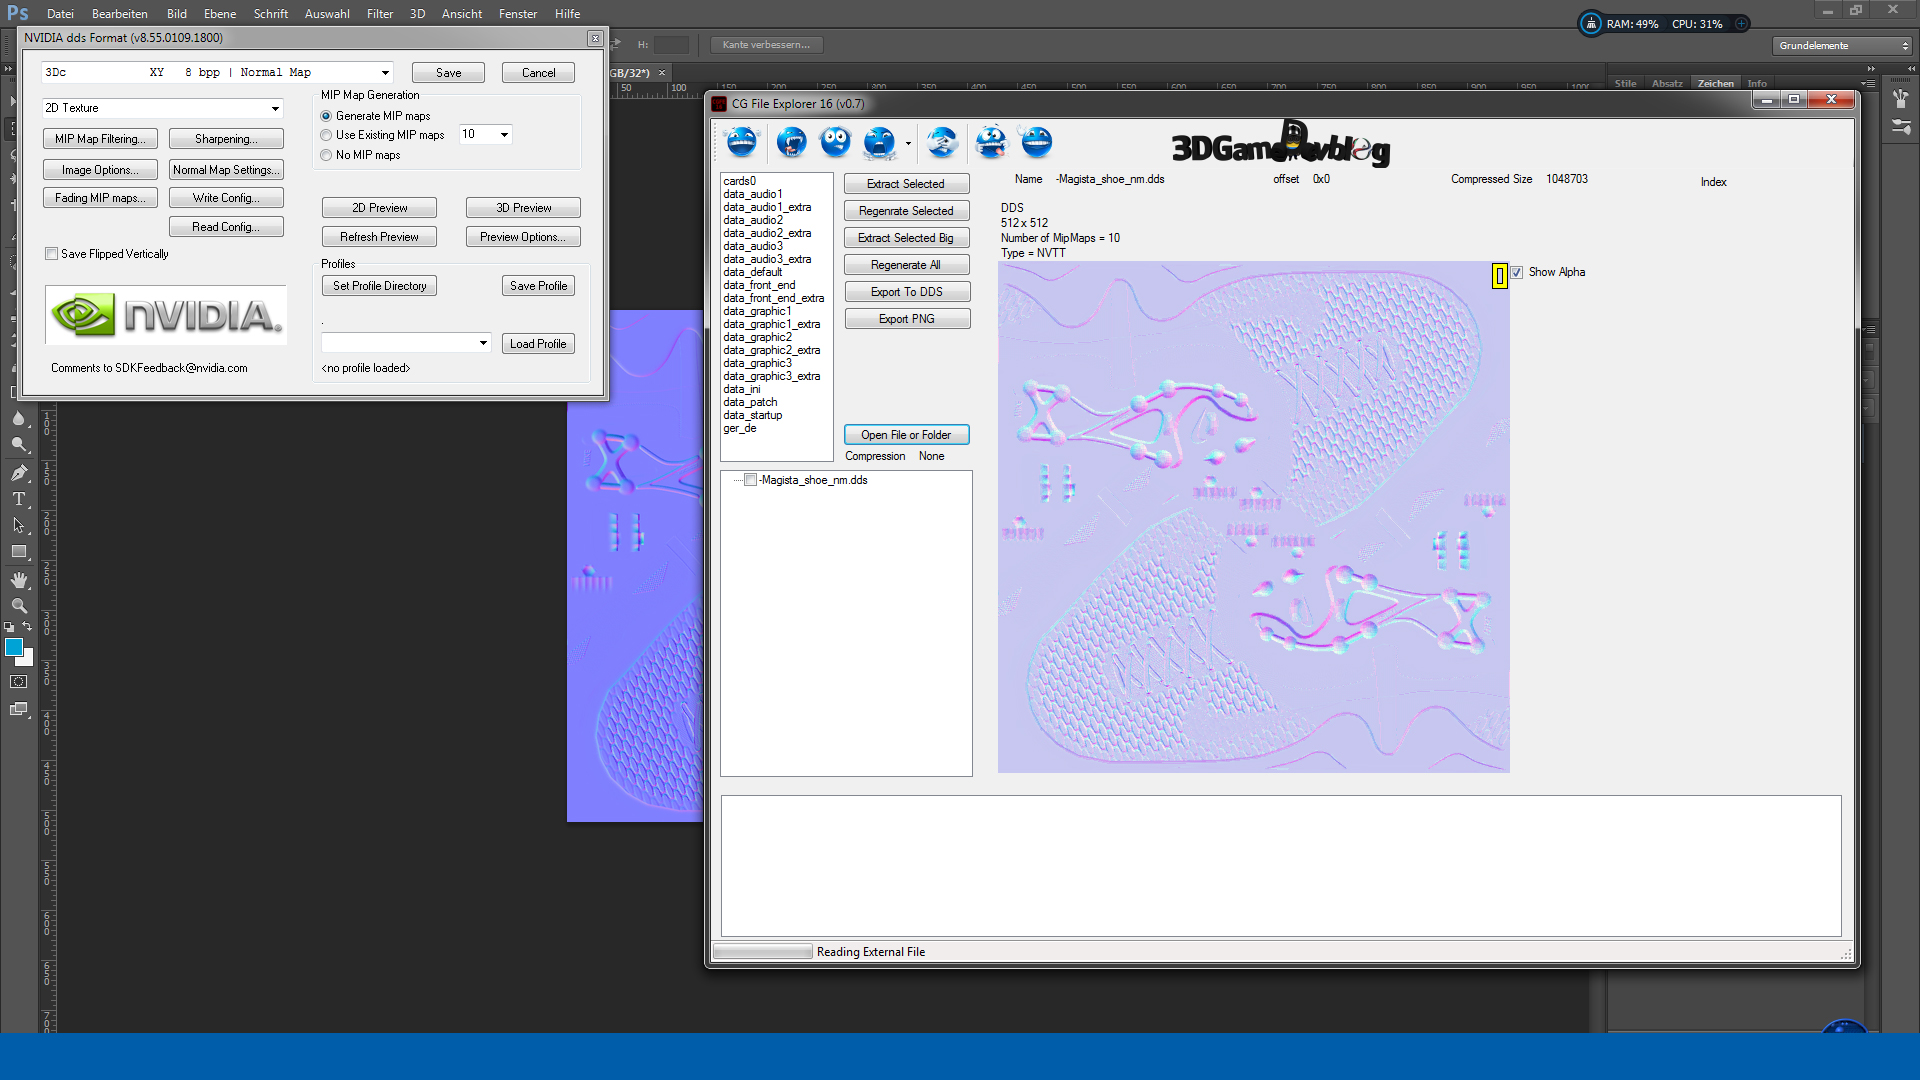Click the wide-eyed scared smiley icon
This screenshot has height=1080, width=1920.
pyautogui.click(x=836, y=142)
